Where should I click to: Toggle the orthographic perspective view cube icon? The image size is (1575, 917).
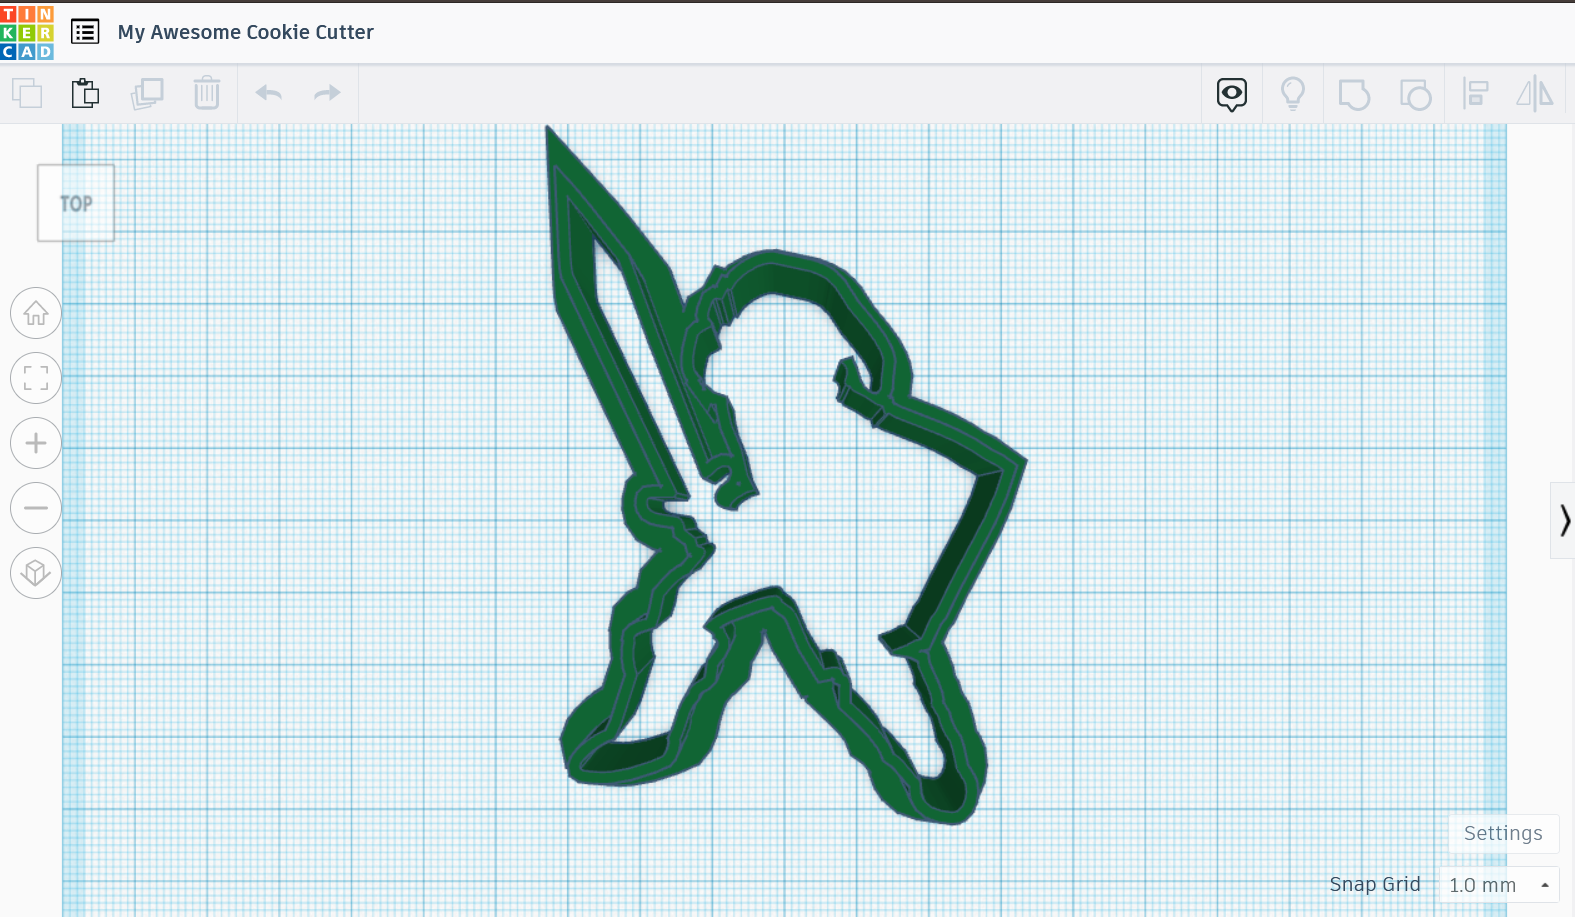[x=36, y=573]
